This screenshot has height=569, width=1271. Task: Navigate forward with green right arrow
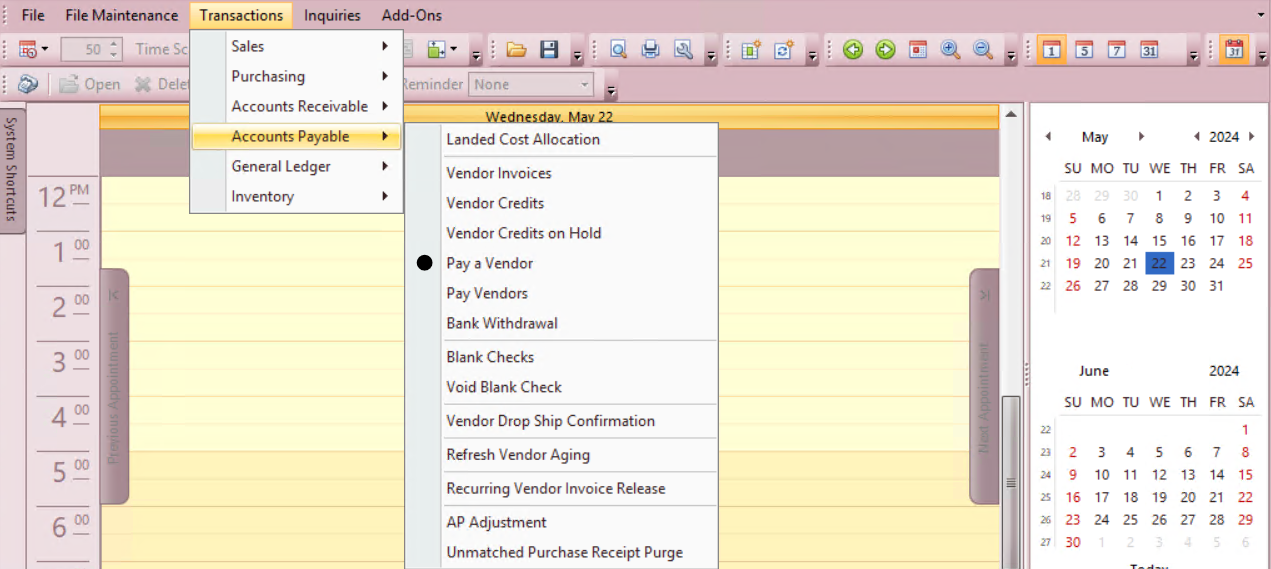[885, 49]
